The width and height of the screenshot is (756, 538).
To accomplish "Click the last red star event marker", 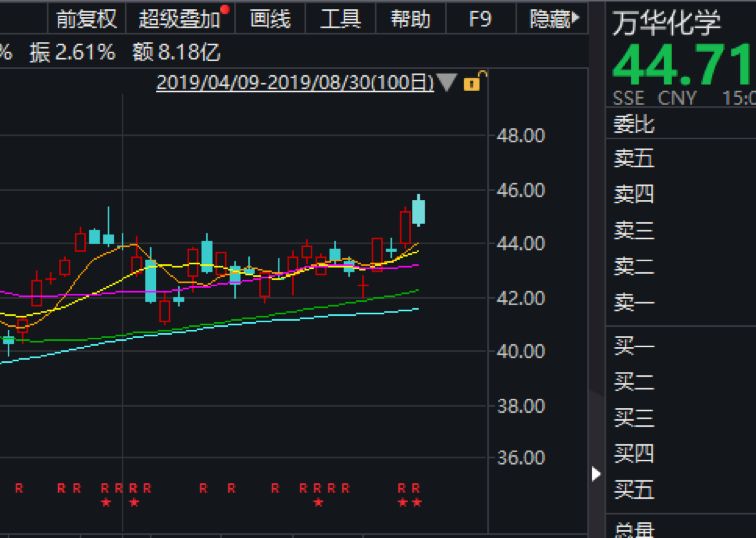I will coord(417,503).
